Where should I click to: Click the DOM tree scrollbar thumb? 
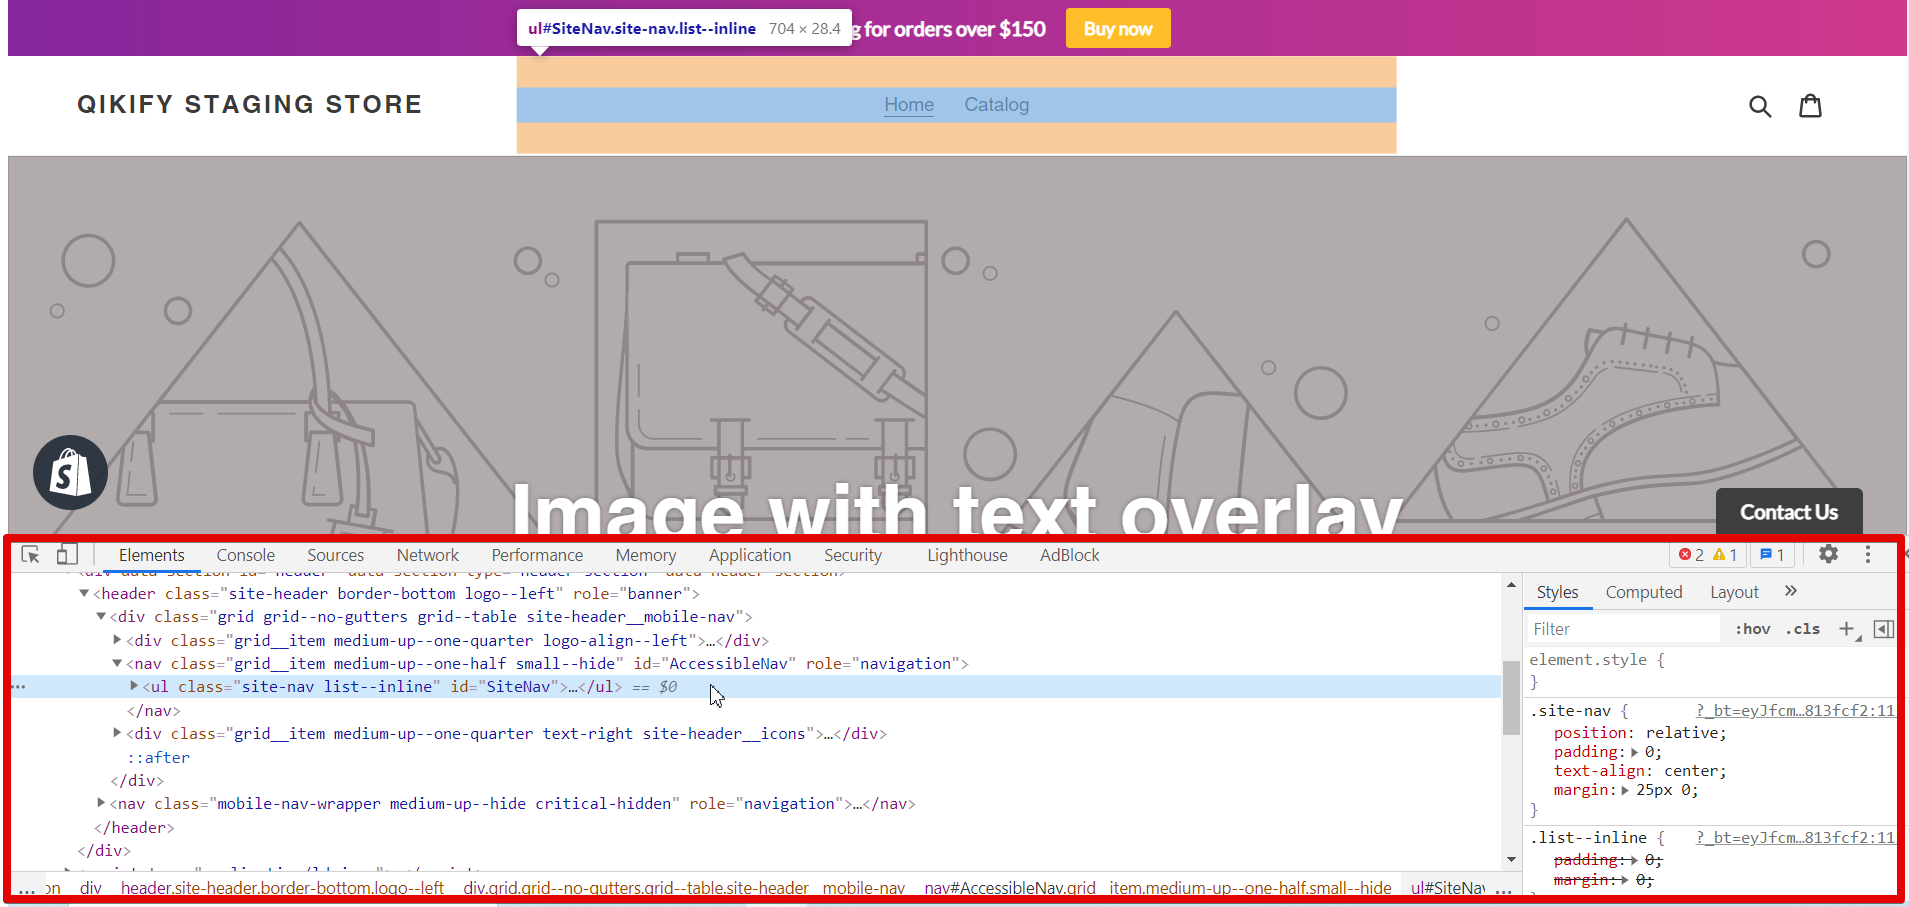[1511, 698]
